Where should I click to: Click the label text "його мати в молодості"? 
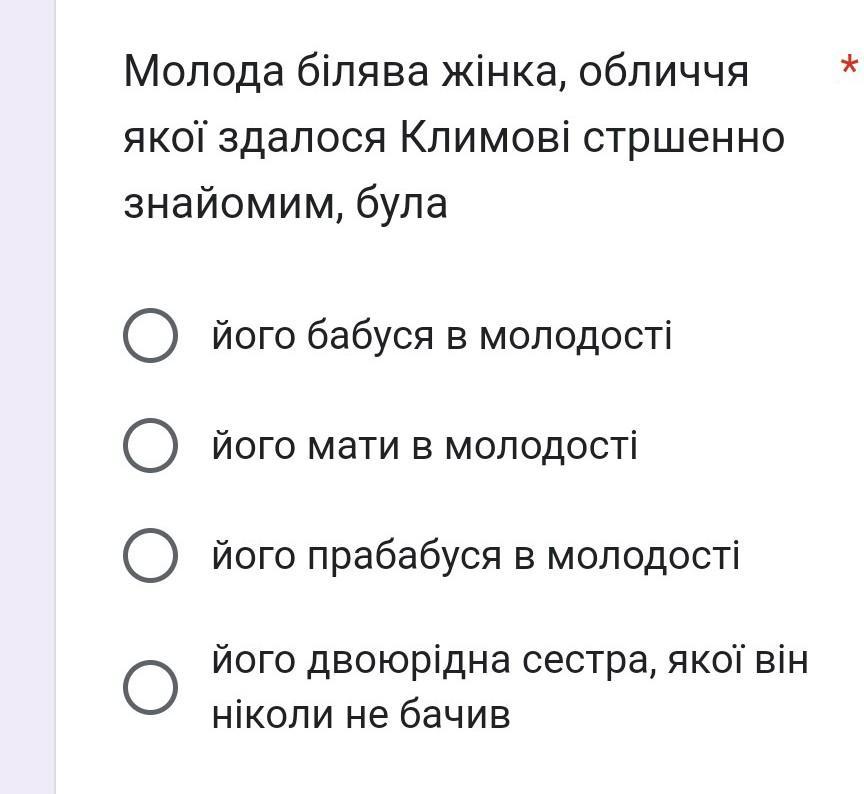[425, 446]
